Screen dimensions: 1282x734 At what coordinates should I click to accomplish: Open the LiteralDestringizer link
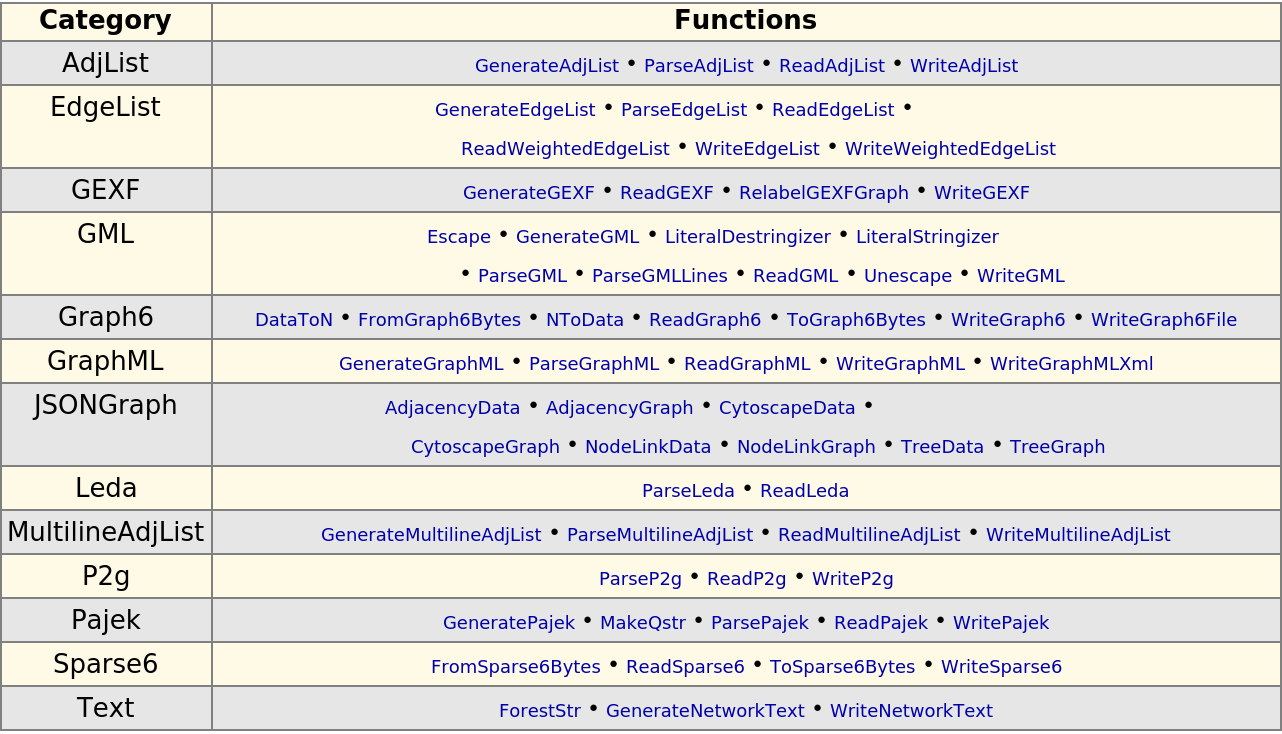747,237
